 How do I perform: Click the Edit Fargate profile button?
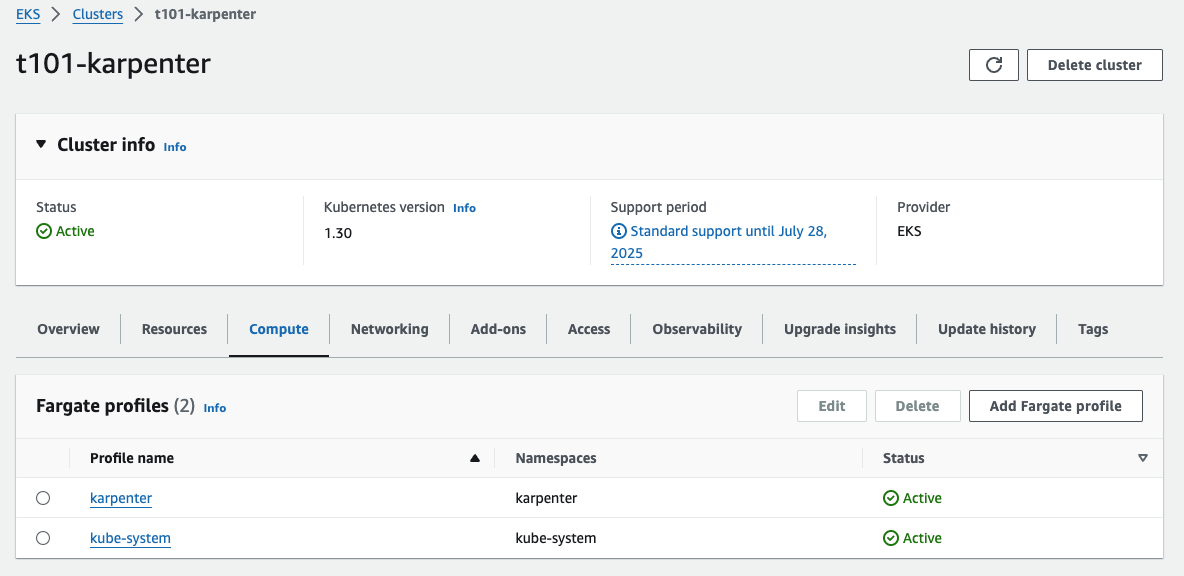(x=831, y=406)
